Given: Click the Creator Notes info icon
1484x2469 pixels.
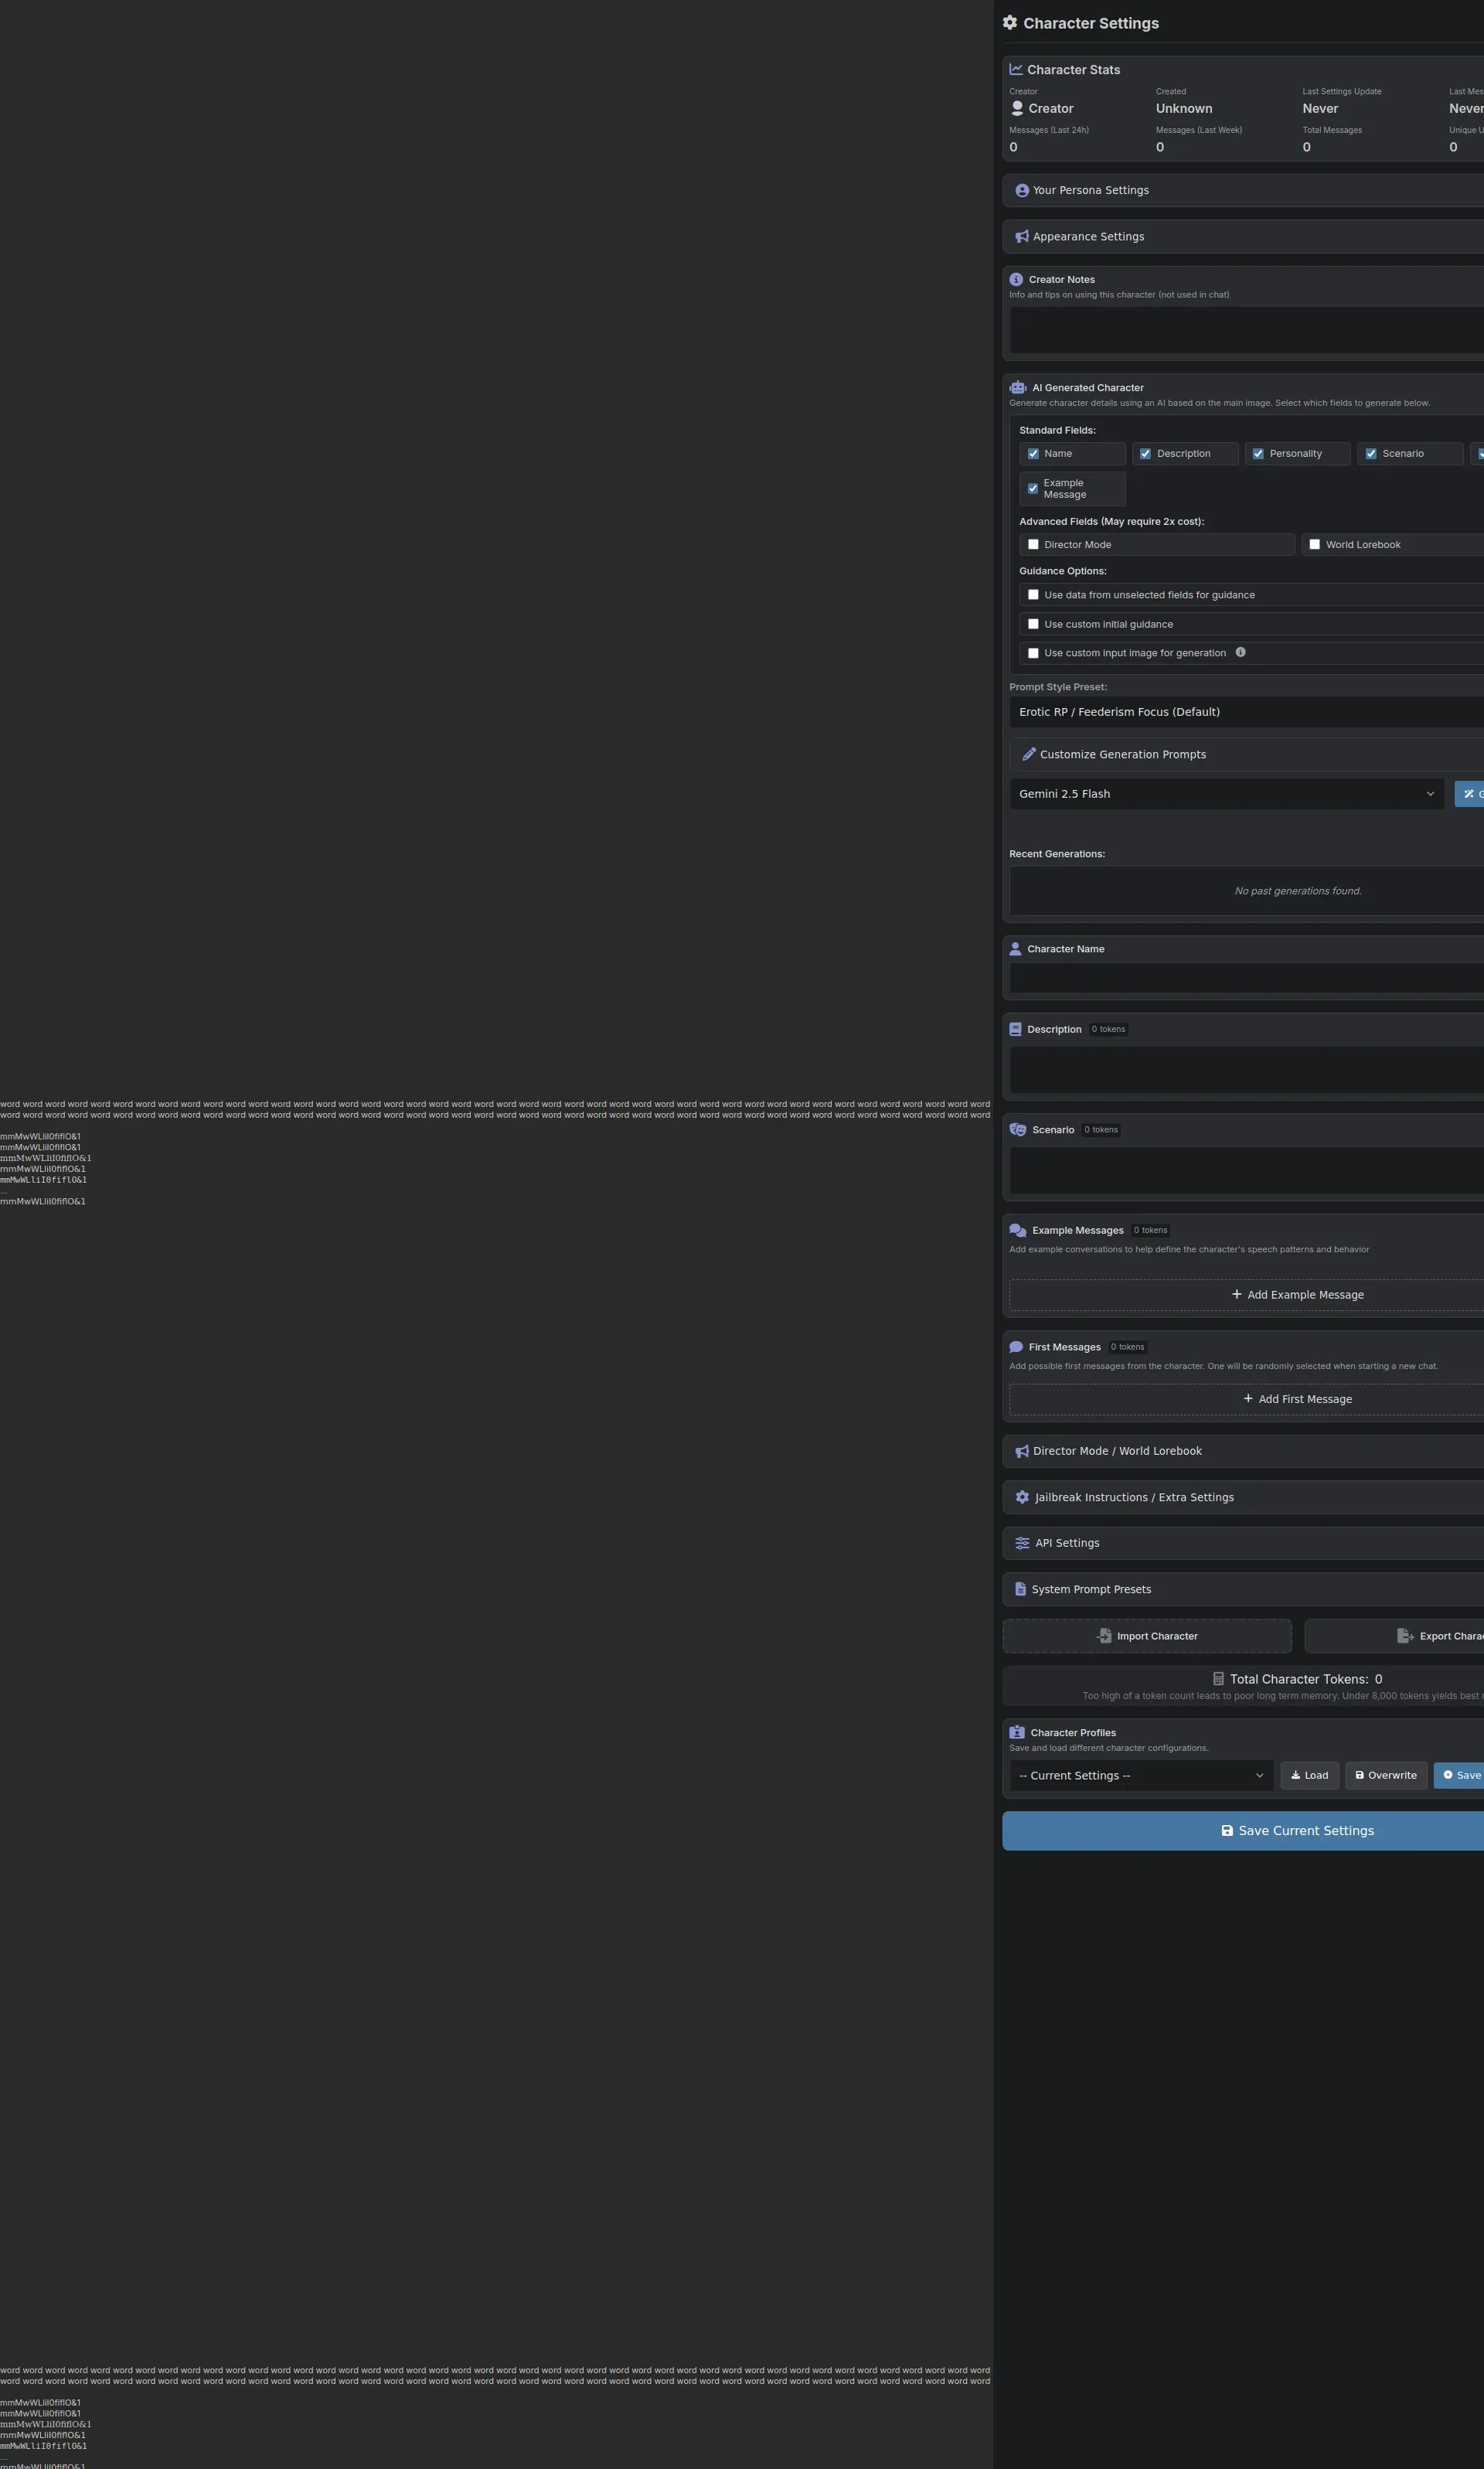Looking at the screenshot, I should [x=1016, y=280].
